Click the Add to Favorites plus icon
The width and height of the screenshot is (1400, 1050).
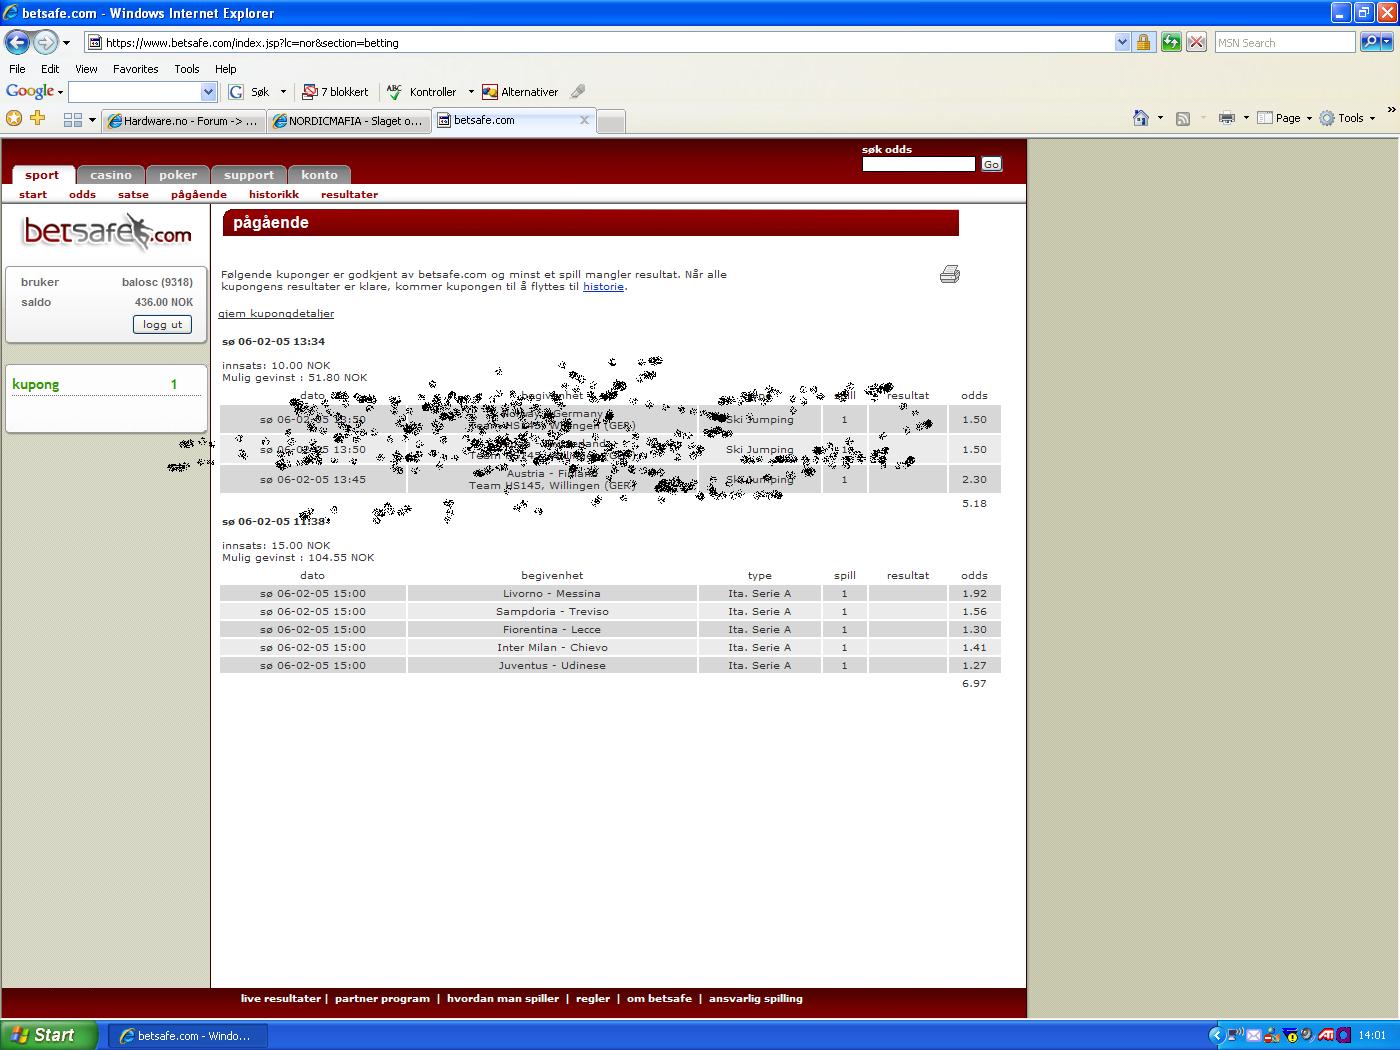click(x=38, y=119)
